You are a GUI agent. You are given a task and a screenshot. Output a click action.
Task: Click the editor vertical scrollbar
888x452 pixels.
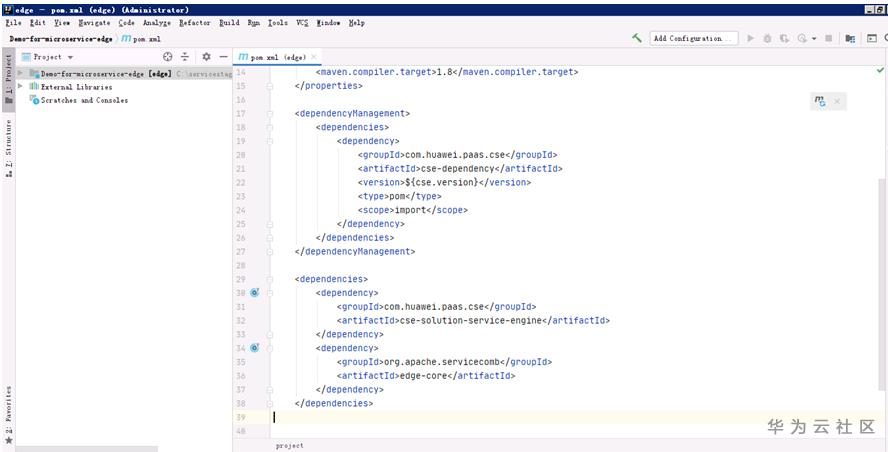click(x=882, y=283)
